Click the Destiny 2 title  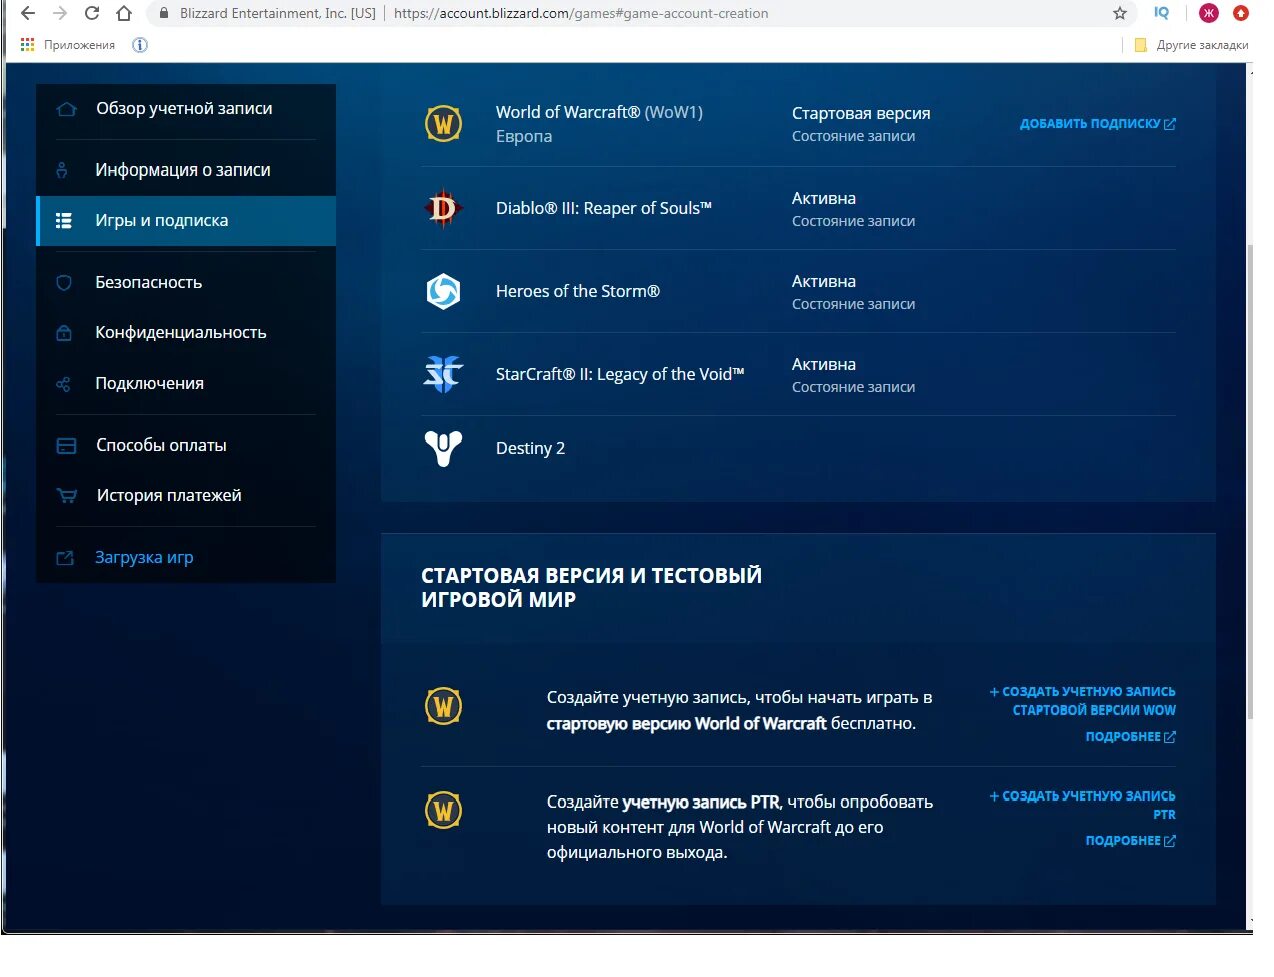coord(530,448)
